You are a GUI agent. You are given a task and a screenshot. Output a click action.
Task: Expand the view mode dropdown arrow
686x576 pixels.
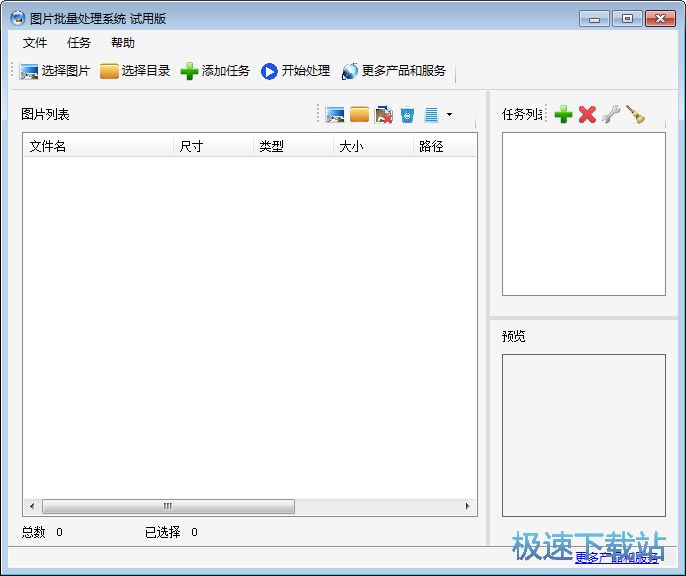[449, 115]
